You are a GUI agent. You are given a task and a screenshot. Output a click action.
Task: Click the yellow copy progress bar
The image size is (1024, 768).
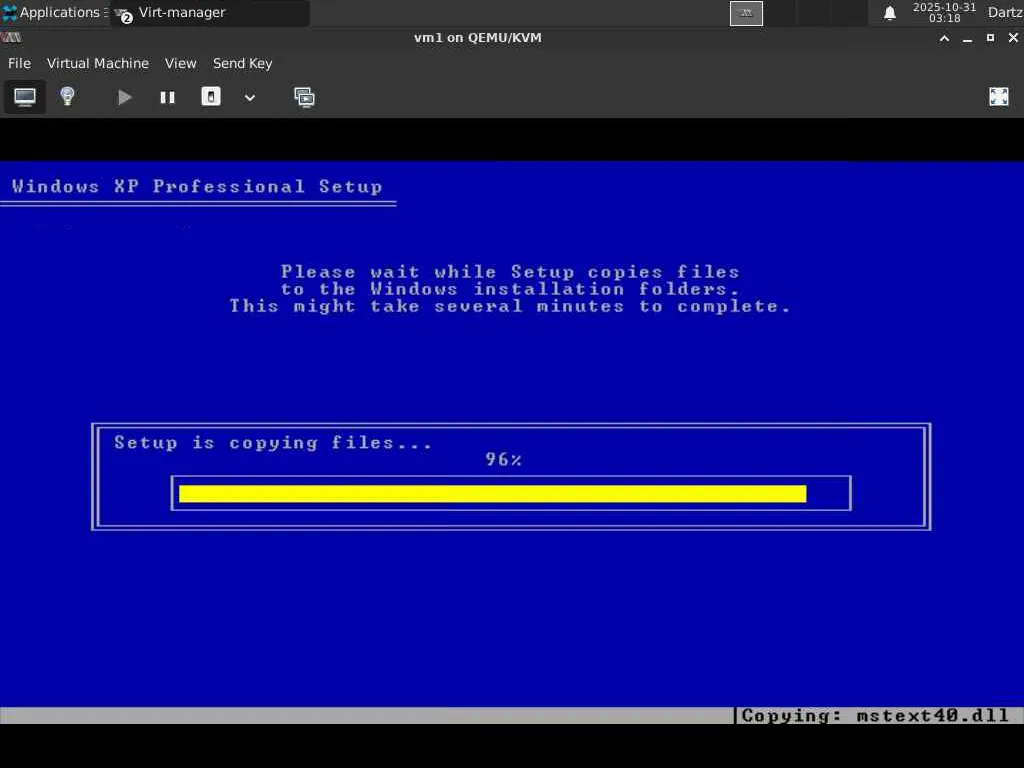tap(492, 494)
